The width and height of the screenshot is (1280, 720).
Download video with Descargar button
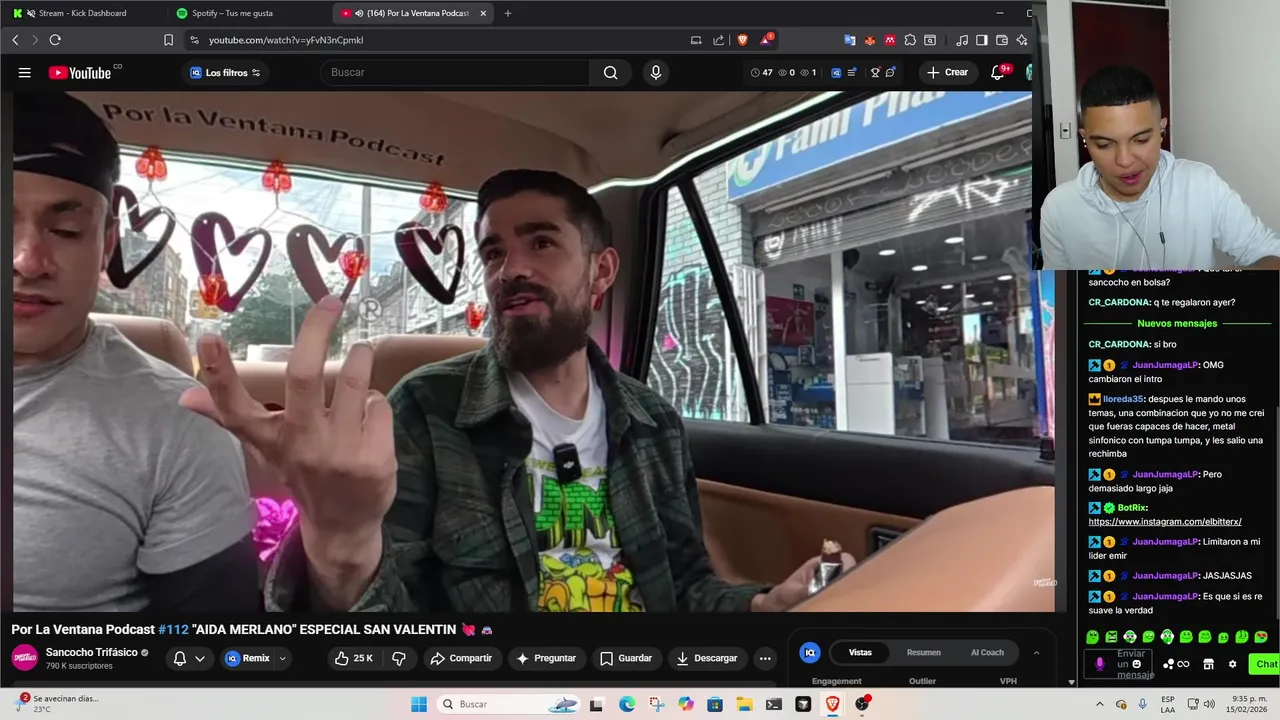point(707,658)
